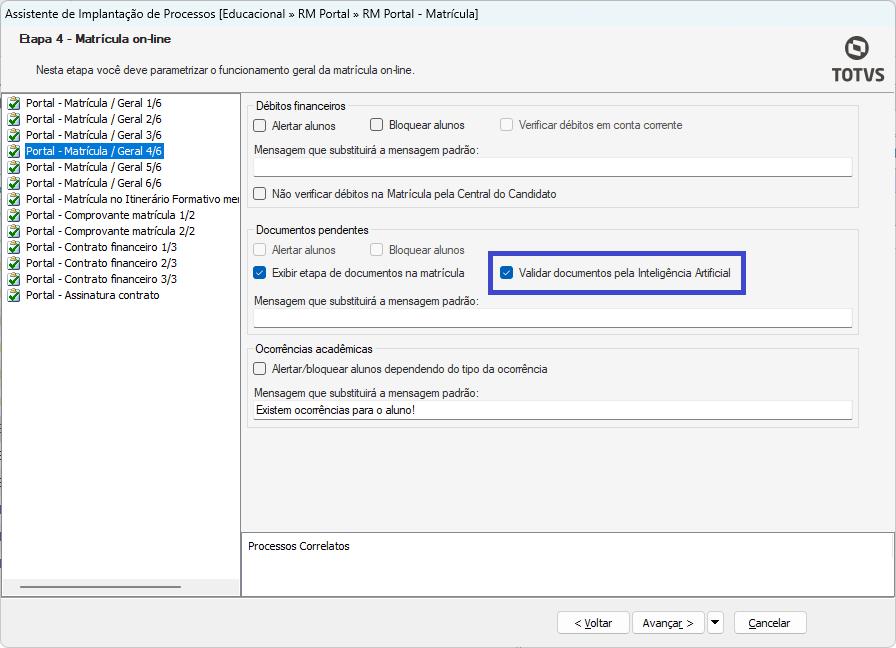The height and width of the screenshot is (648, 896).
Task: Select Portal - Matrícula / Geral 4/6 step
Action: pos(94,151)
